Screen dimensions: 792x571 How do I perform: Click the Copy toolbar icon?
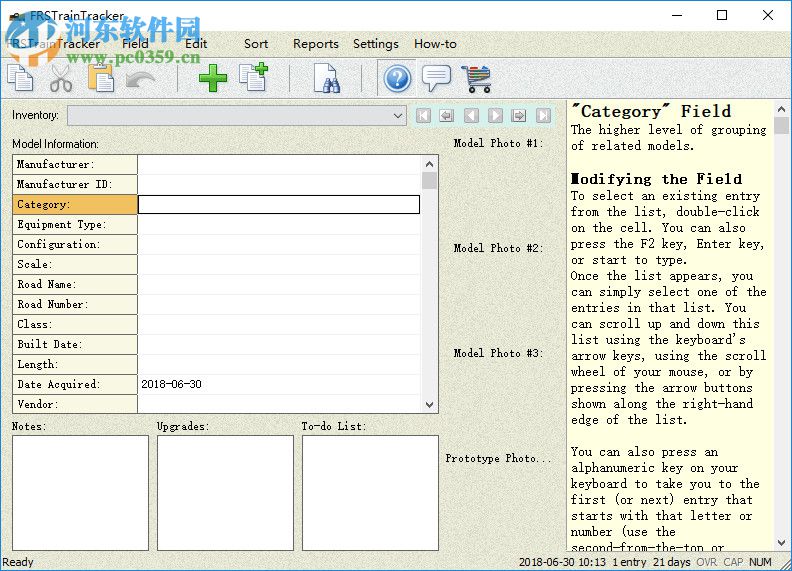[x=20, y=78]
